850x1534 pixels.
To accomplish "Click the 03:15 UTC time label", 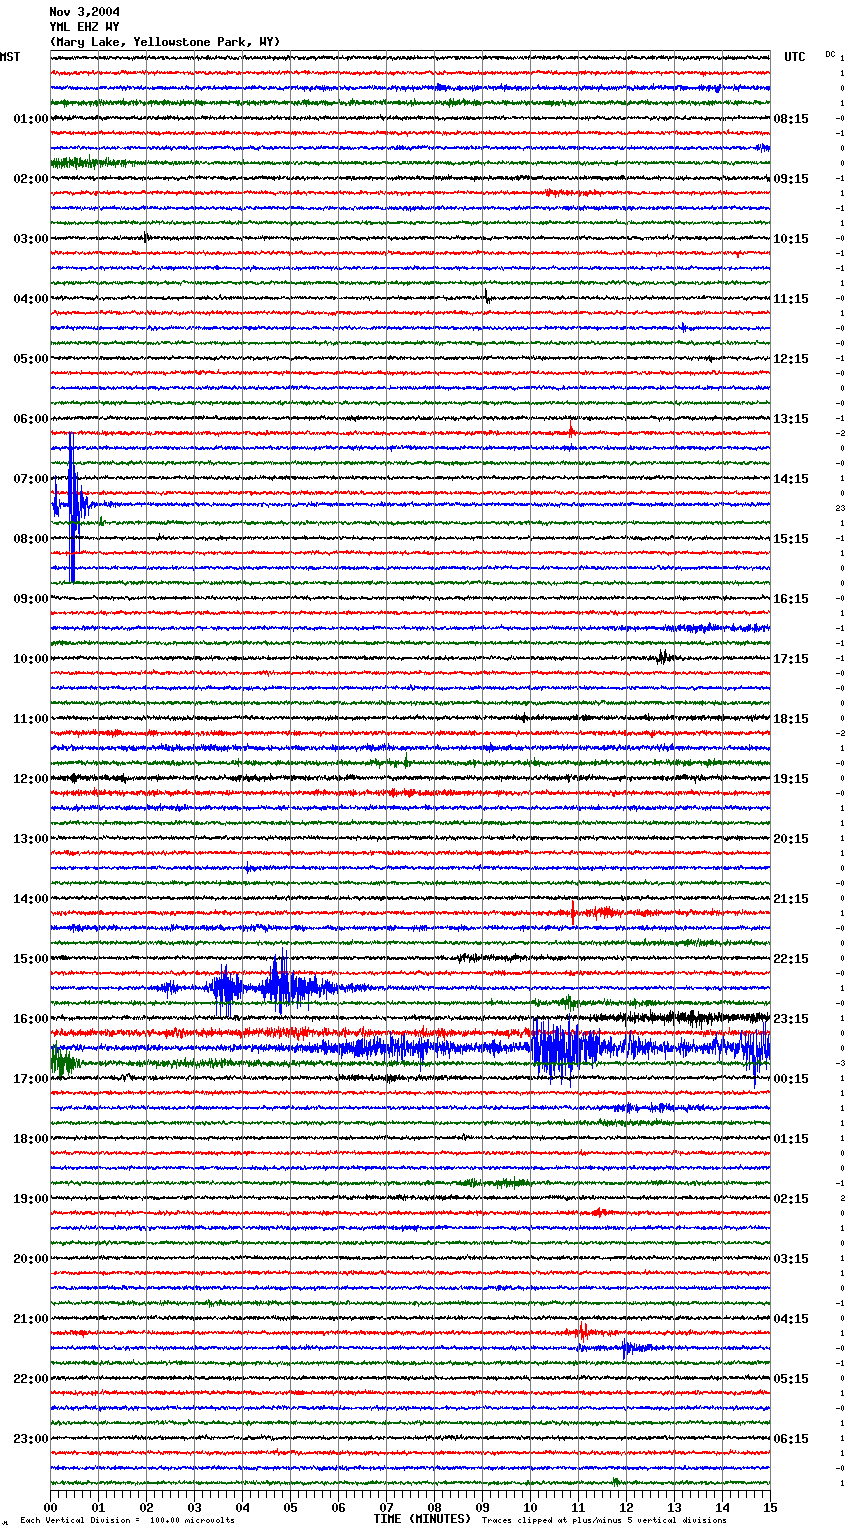I will coord(791,1259).
